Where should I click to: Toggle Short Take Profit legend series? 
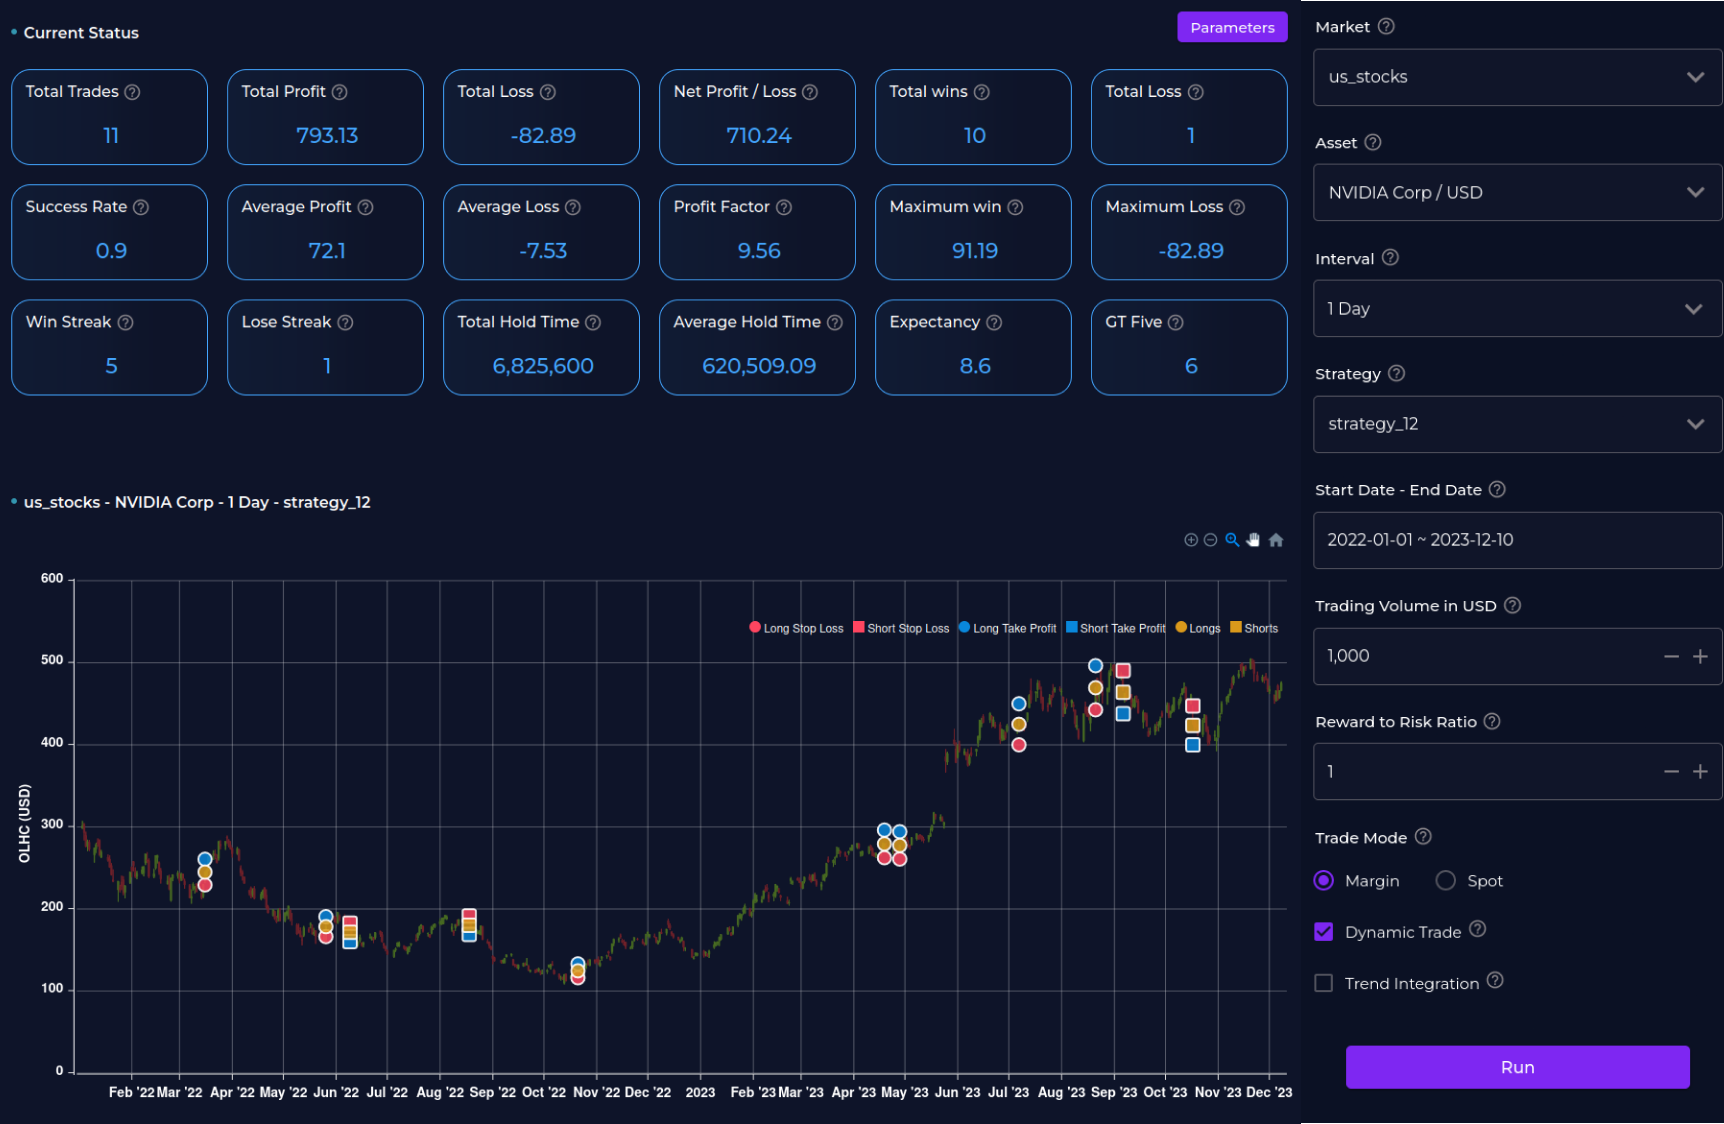click(x=1115, y=628)
